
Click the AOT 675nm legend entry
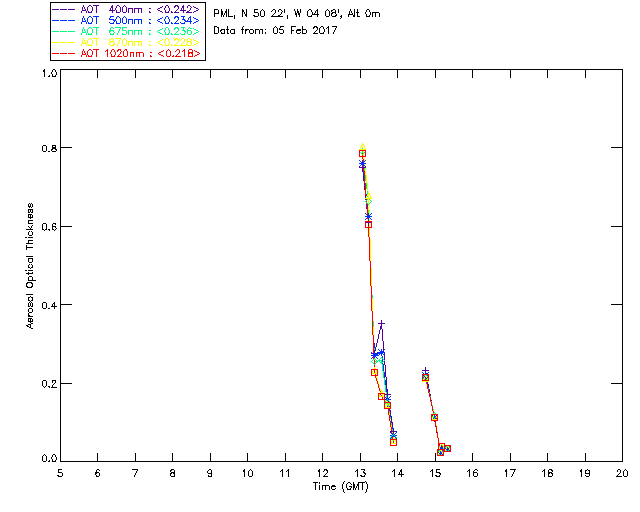coord(126,31)
